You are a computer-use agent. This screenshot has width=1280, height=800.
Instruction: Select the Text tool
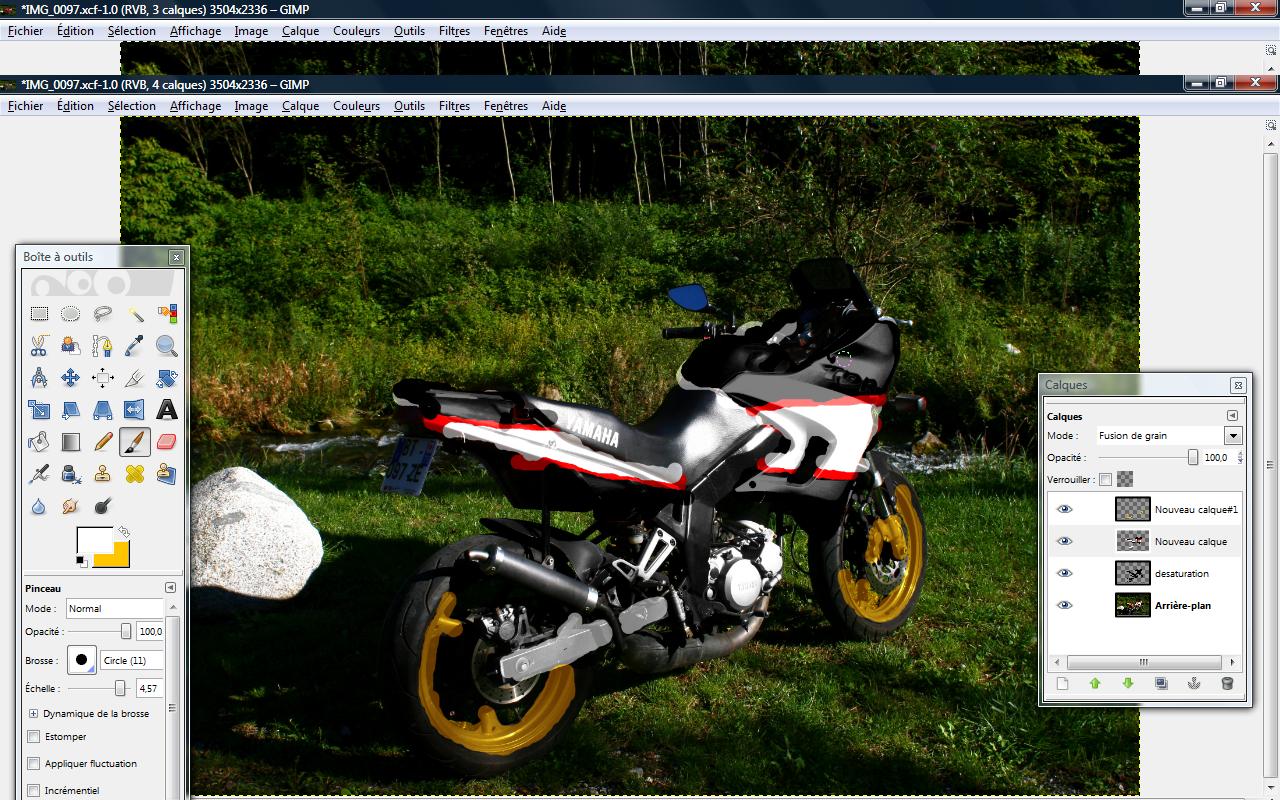coord(167,410)
